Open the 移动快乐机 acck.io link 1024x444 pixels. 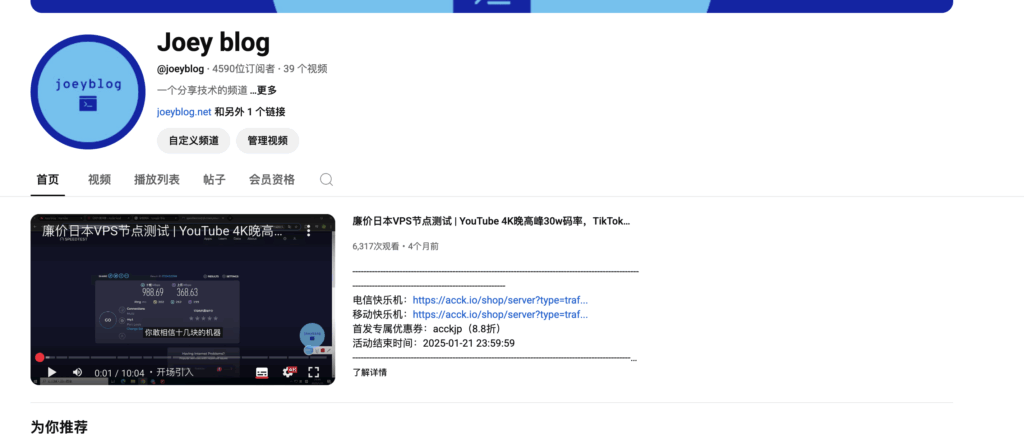(x=500, y=315)
